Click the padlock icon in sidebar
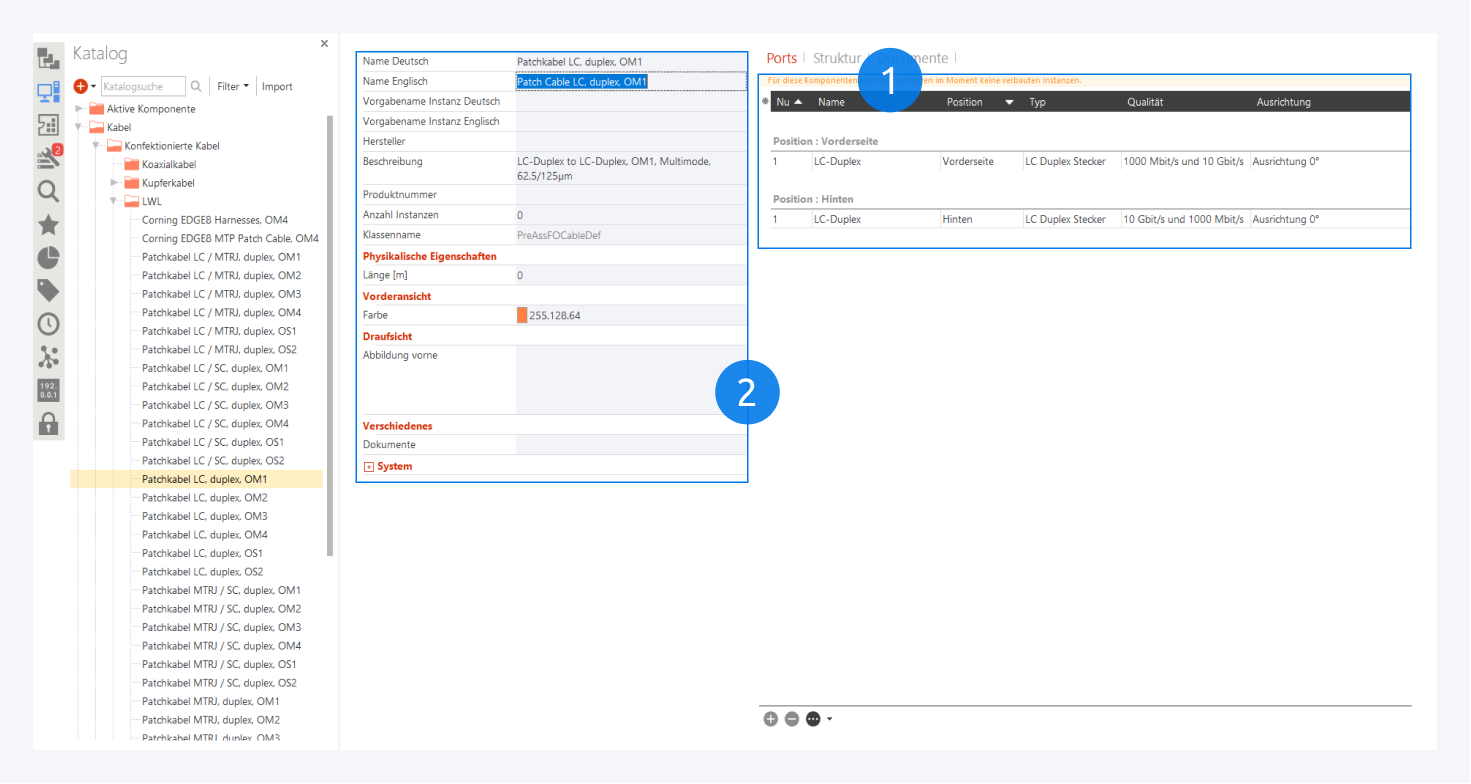Image resolution: width=1471 pixels, height=784 pixels. click(x=48, y=422)
